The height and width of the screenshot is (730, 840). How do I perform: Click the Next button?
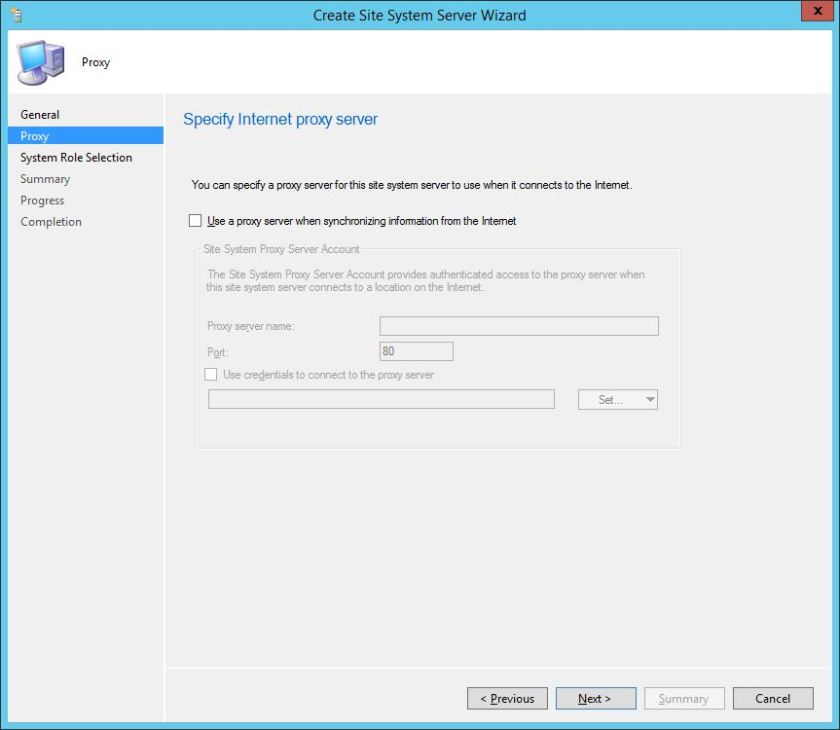pyautogui.click(x=595, y=698)
